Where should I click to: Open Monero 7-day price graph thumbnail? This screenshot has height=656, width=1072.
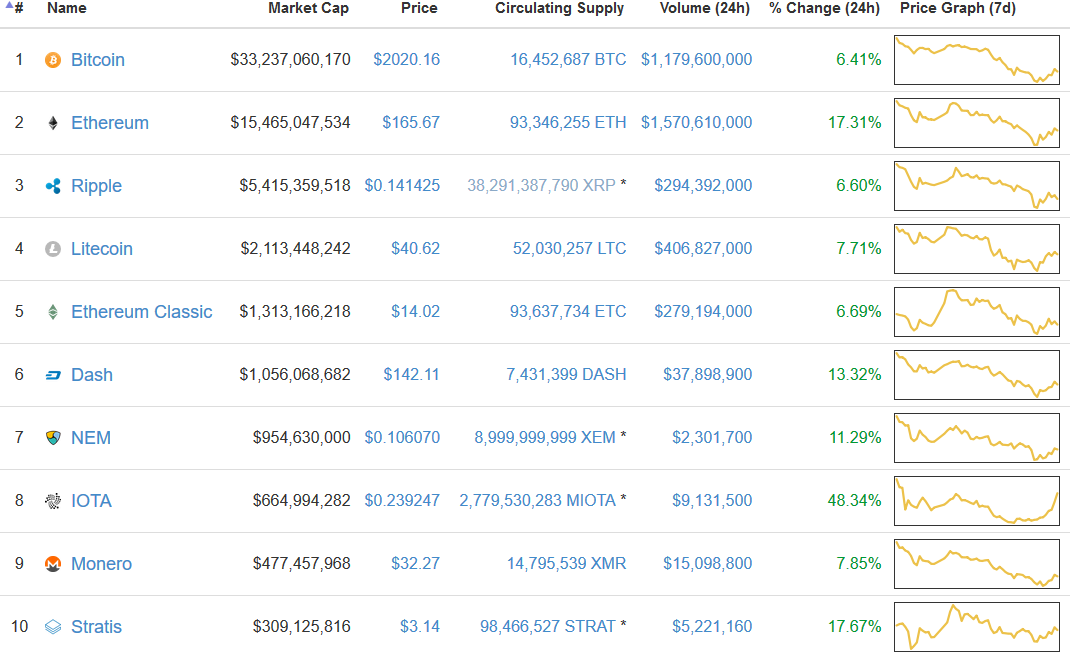point(976,564)
